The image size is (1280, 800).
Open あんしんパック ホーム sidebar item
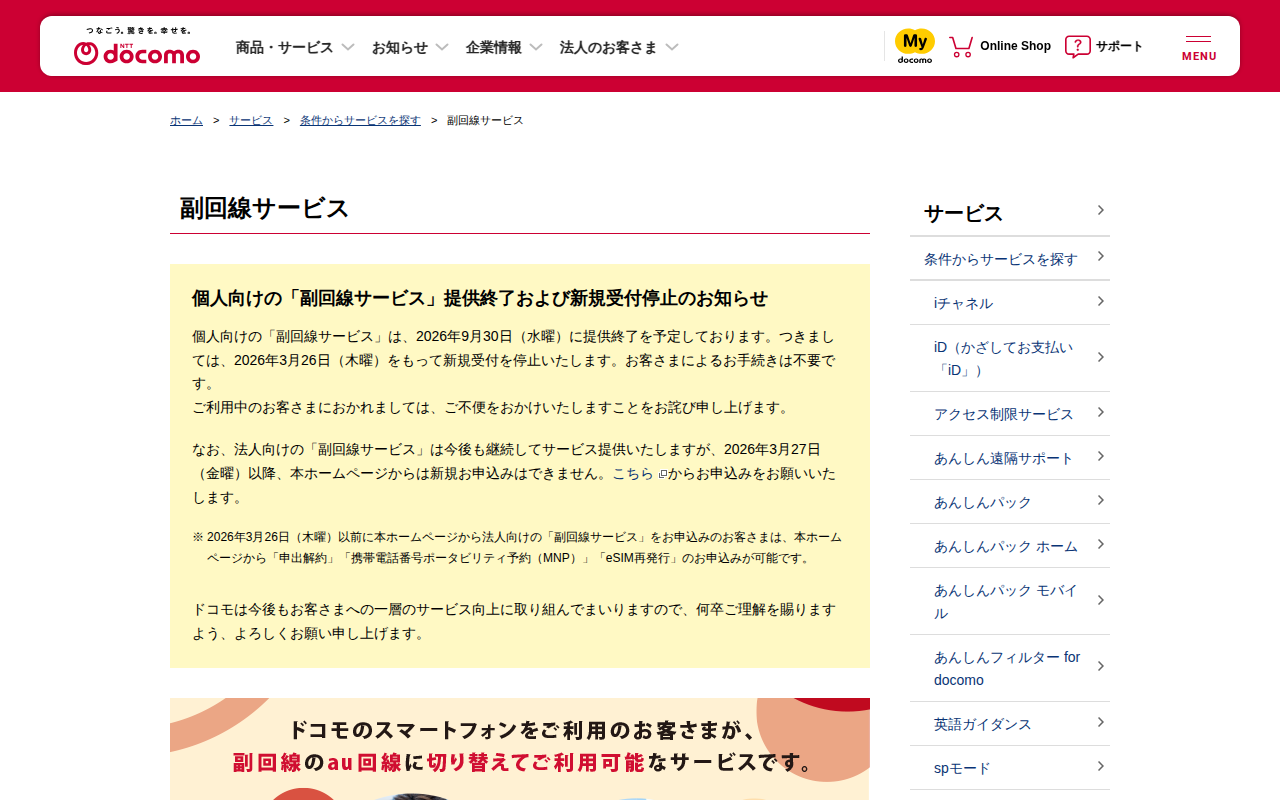1010,546
